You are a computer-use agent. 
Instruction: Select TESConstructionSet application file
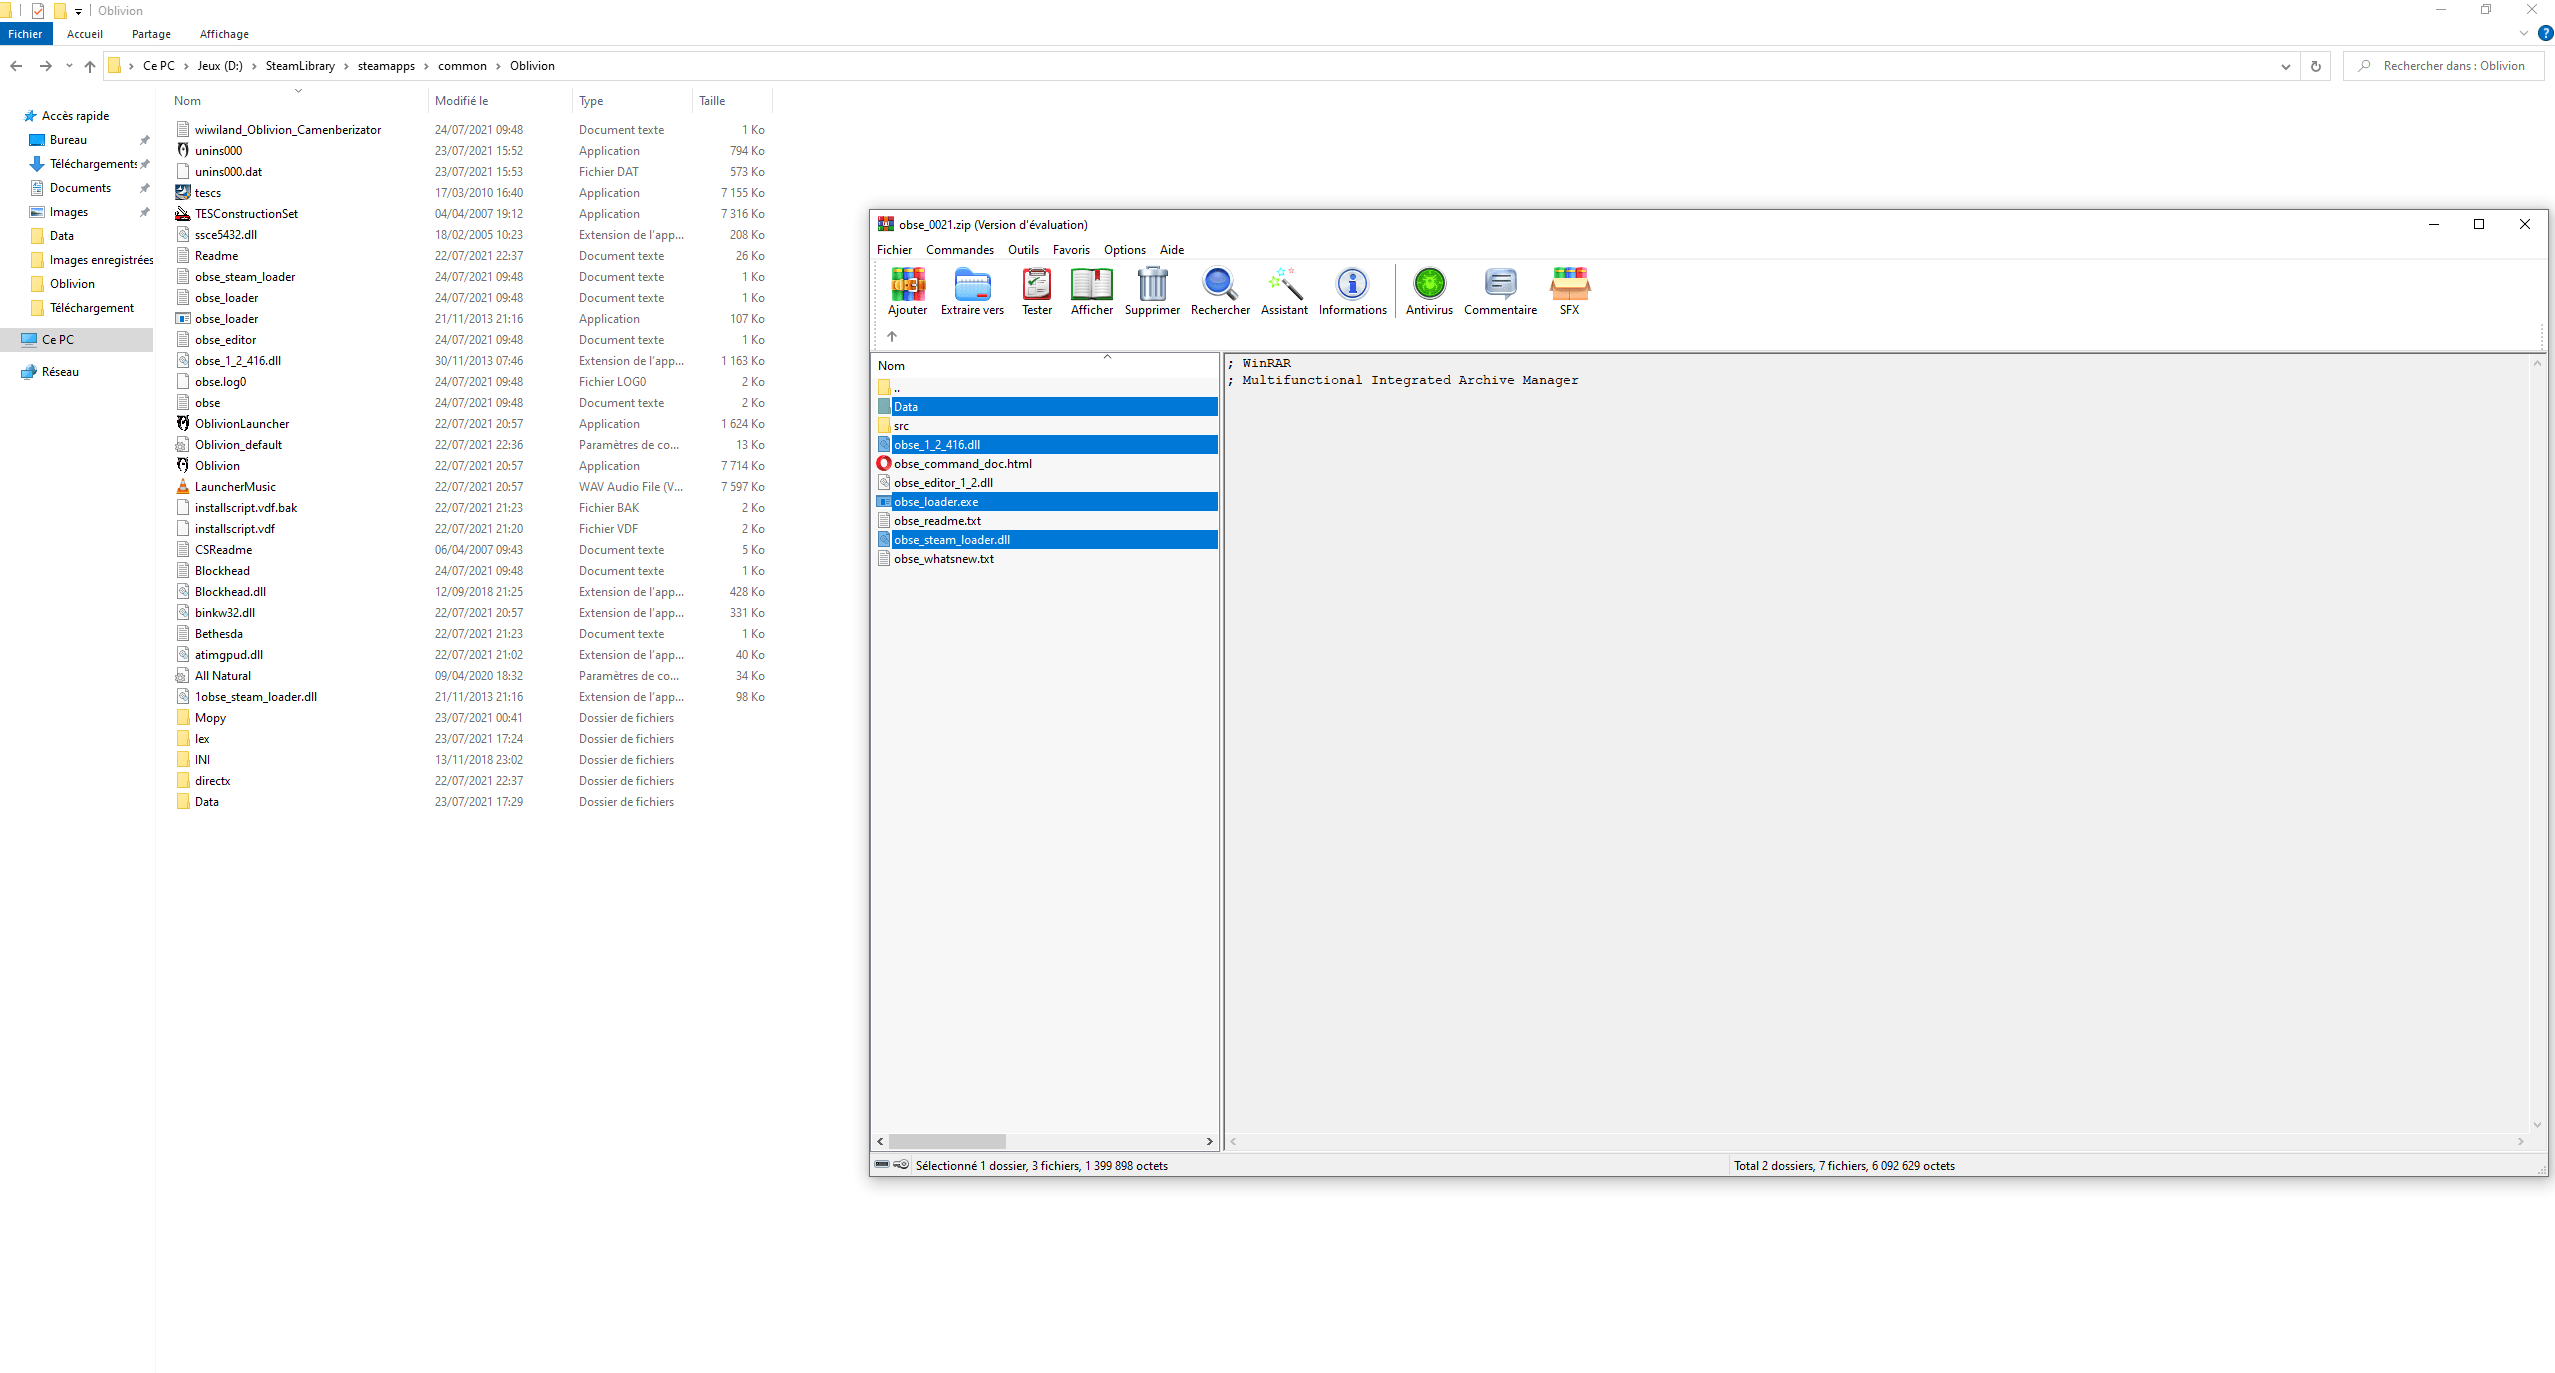coord(246,214)
